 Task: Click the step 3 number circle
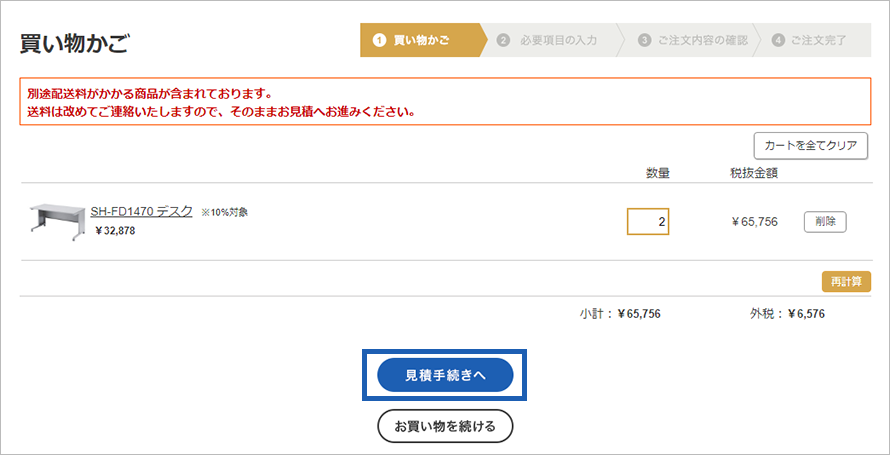click(x=644, y=40)
